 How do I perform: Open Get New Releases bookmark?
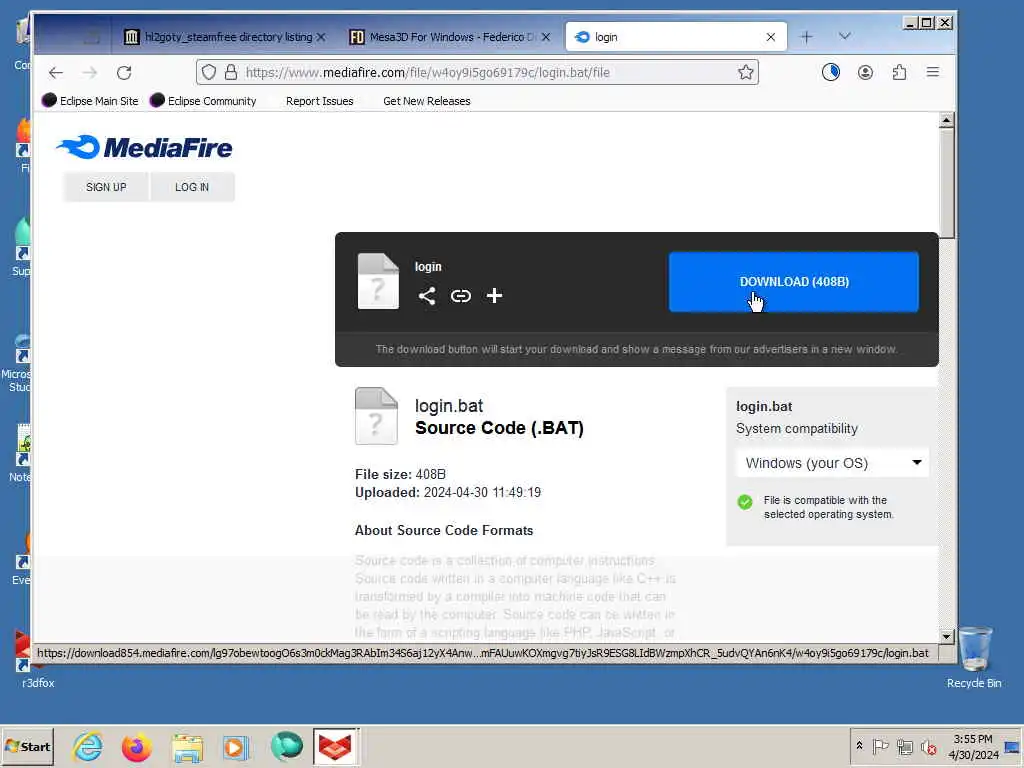(426, 101)
